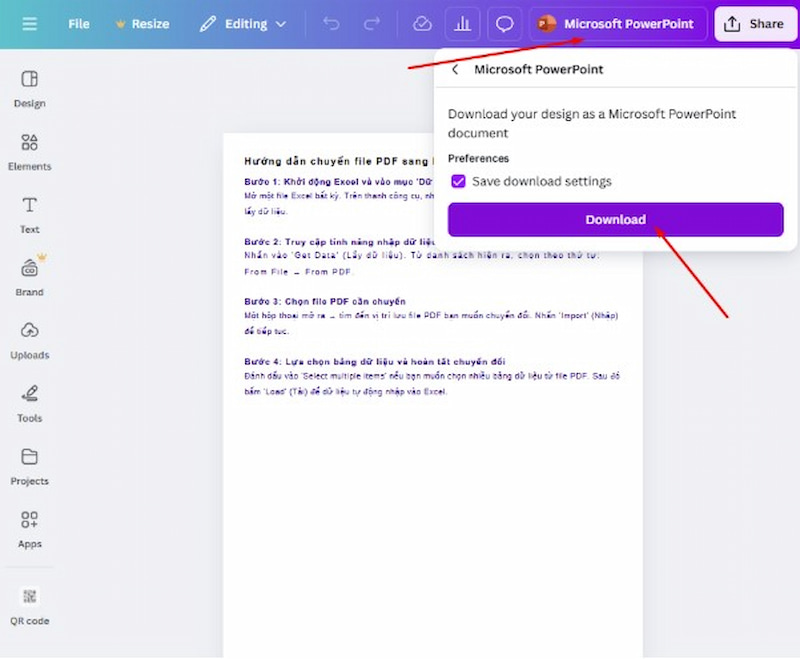800x659 pixels.
Task: Open the Projects sidebar panel
Action: click(30, 466)
